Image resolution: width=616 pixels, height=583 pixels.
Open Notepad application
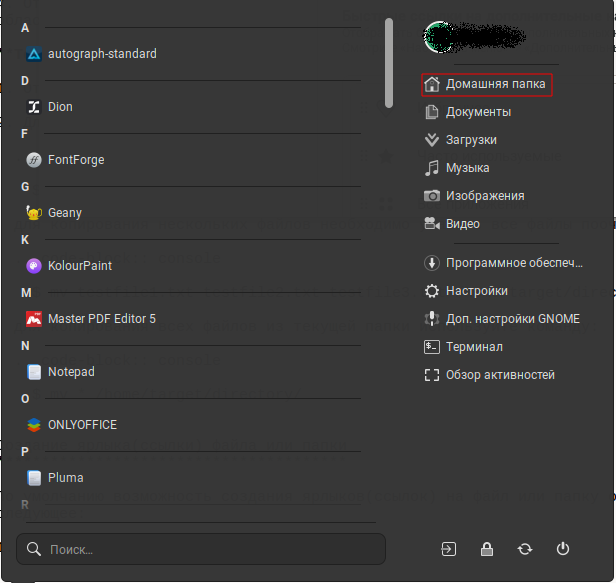coord(71,372)
